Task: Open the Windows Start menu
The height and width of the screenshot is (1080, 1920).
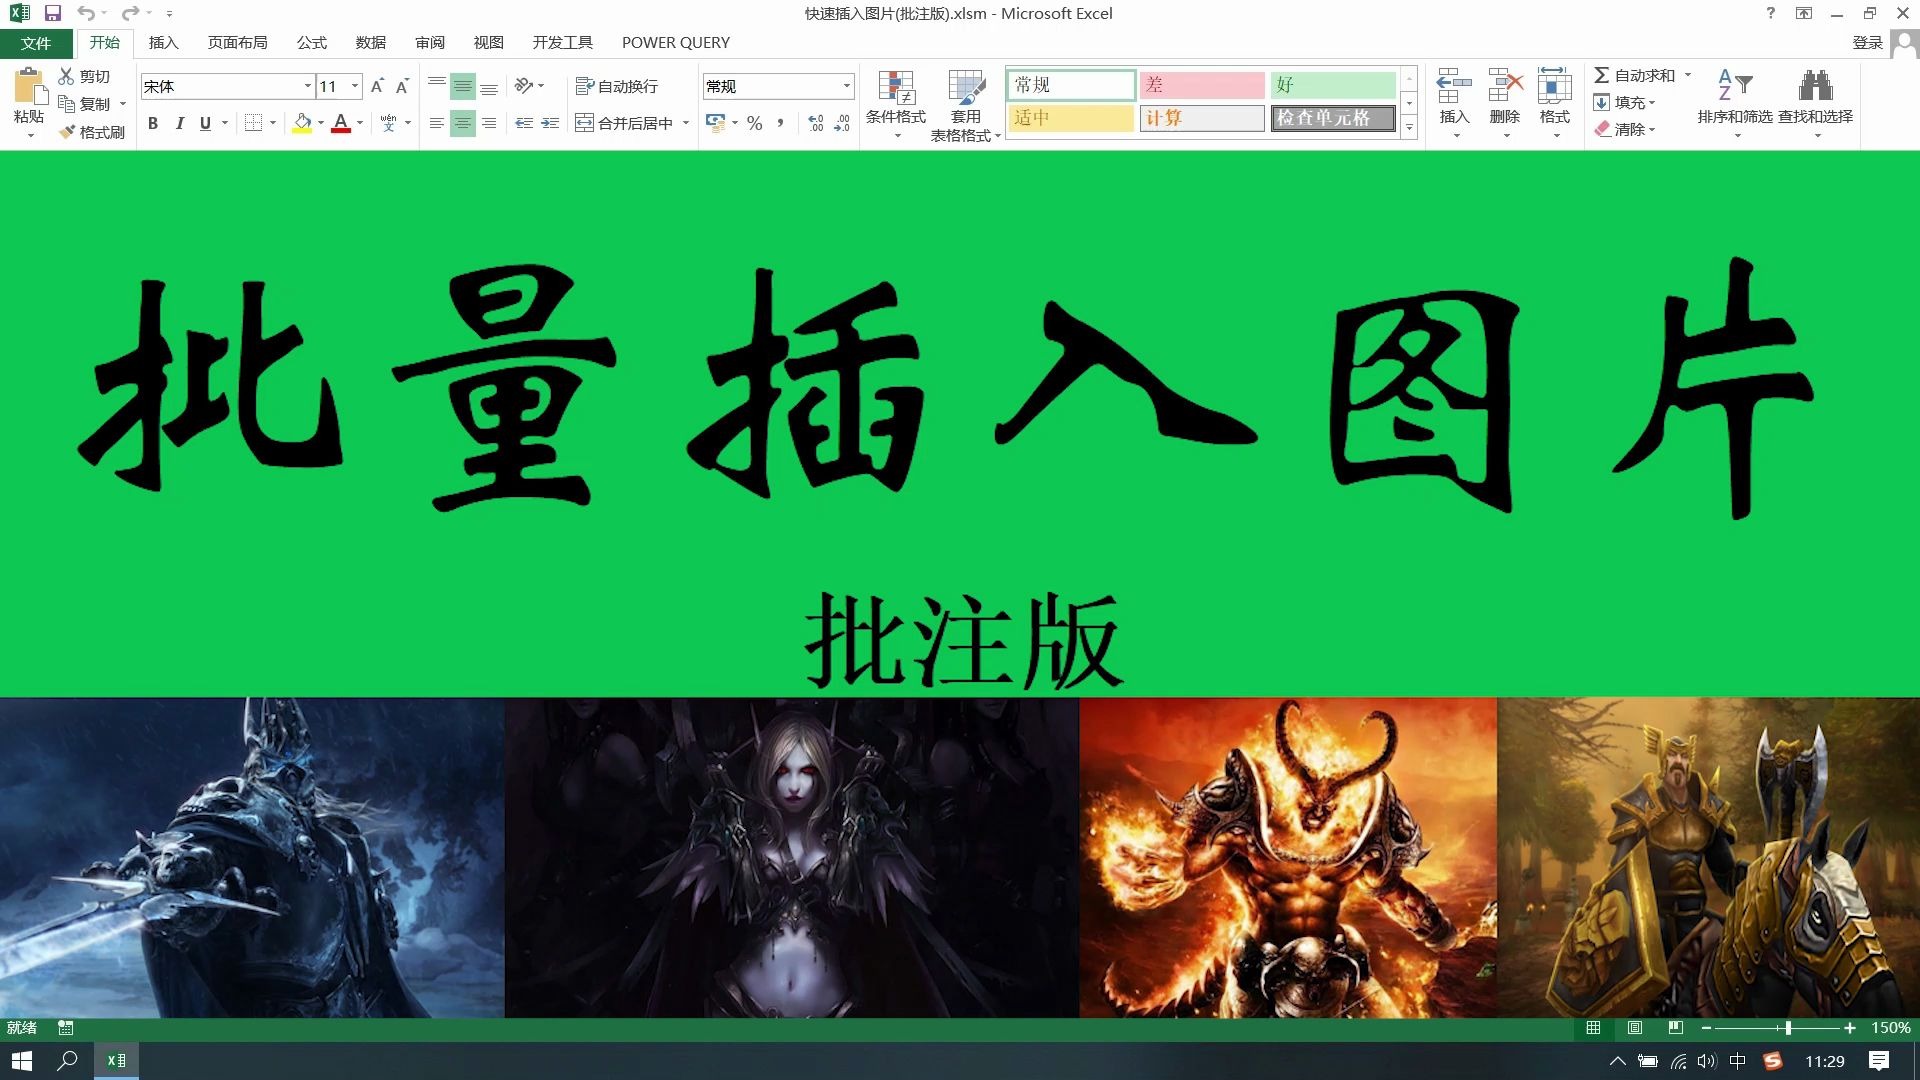Action: coord(22,1061)
